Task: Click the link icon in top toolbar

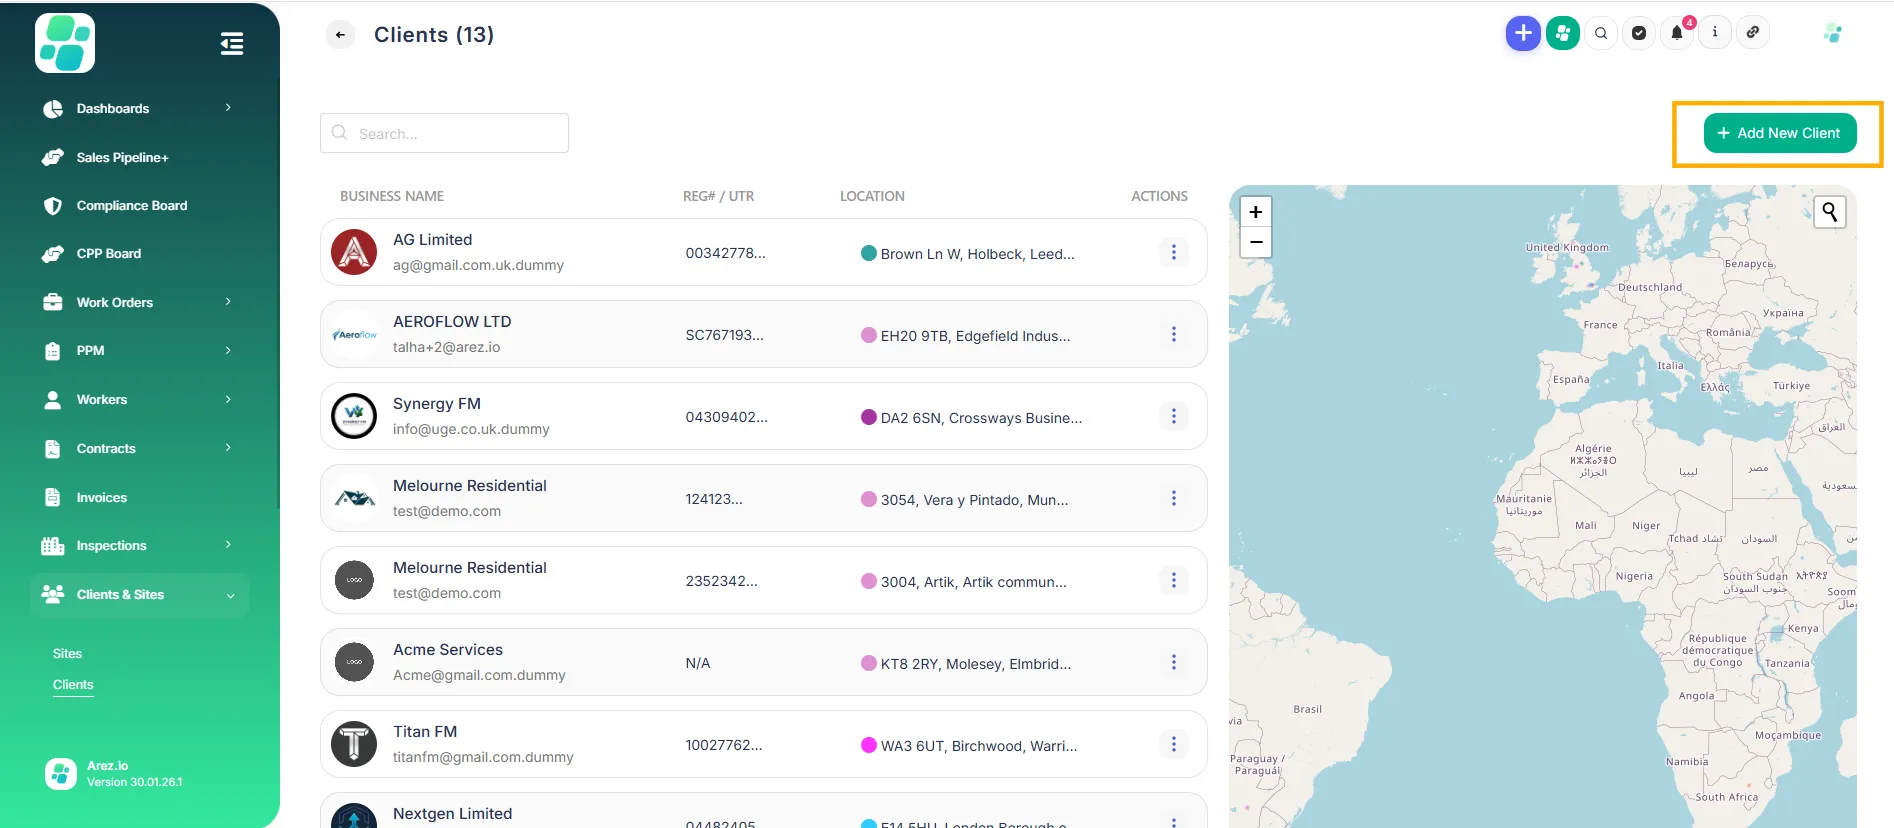Action: coord(1753,33)
